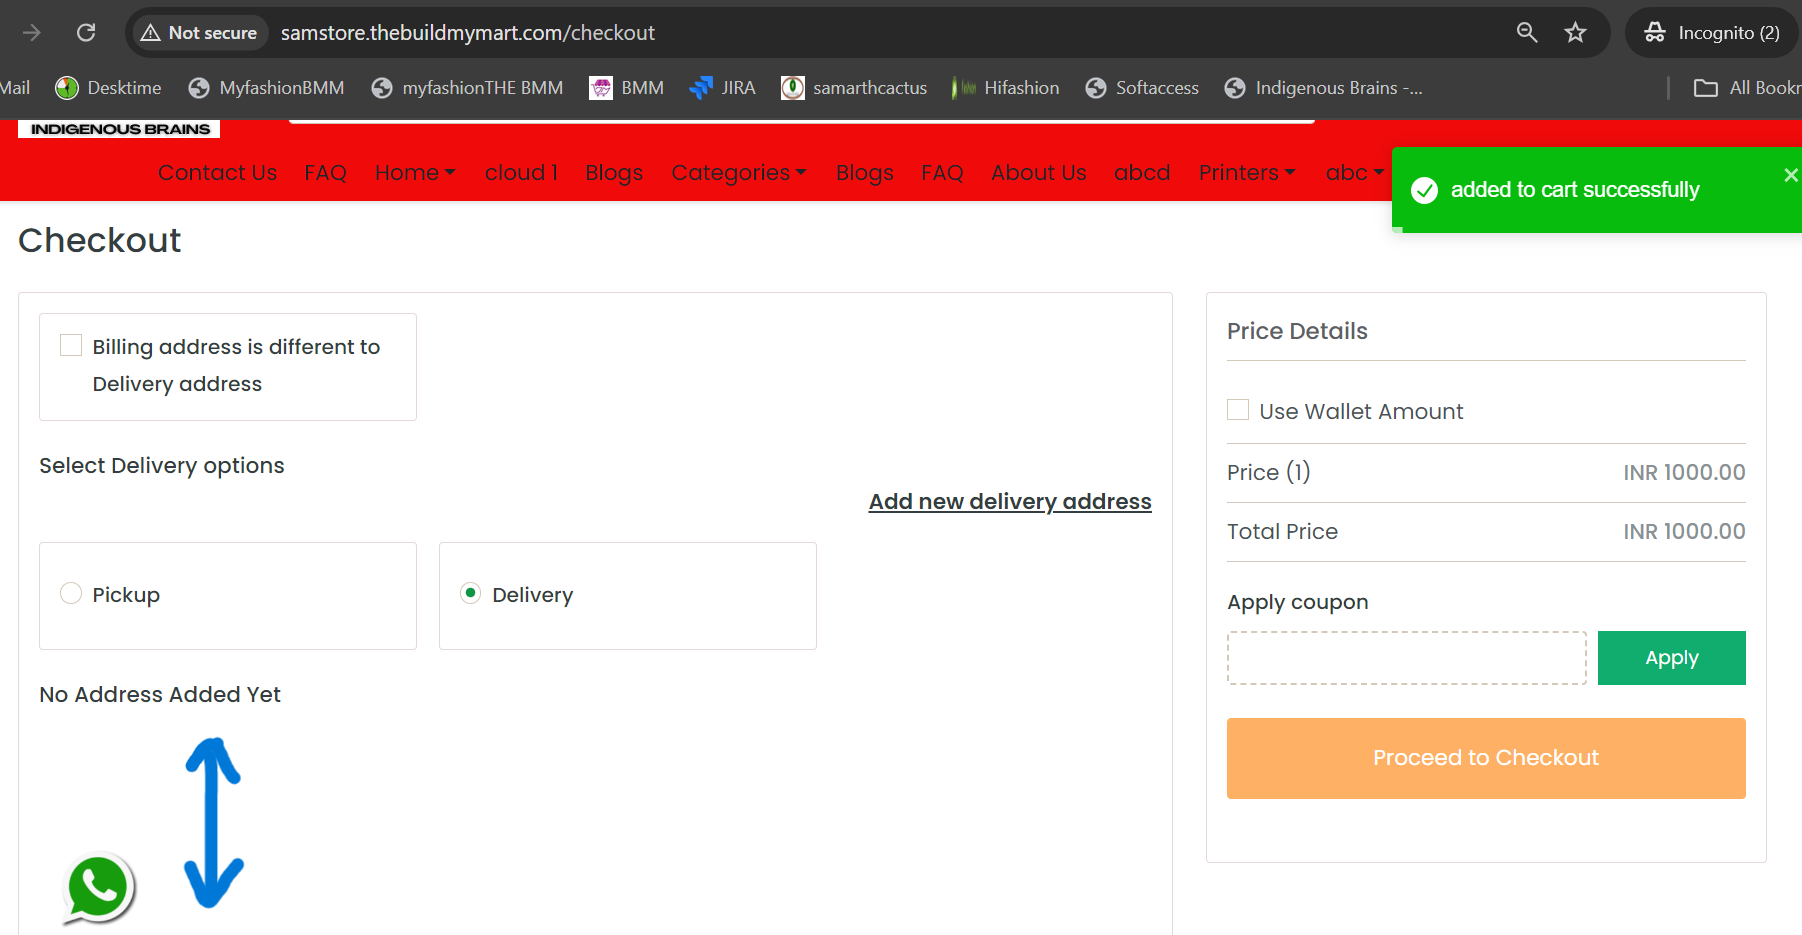Viewport: 1802px width, 935px height.
Task: Enable the Use Wallet Amount checkbox
Action: pyautogui.click(x=1238, y=410)
